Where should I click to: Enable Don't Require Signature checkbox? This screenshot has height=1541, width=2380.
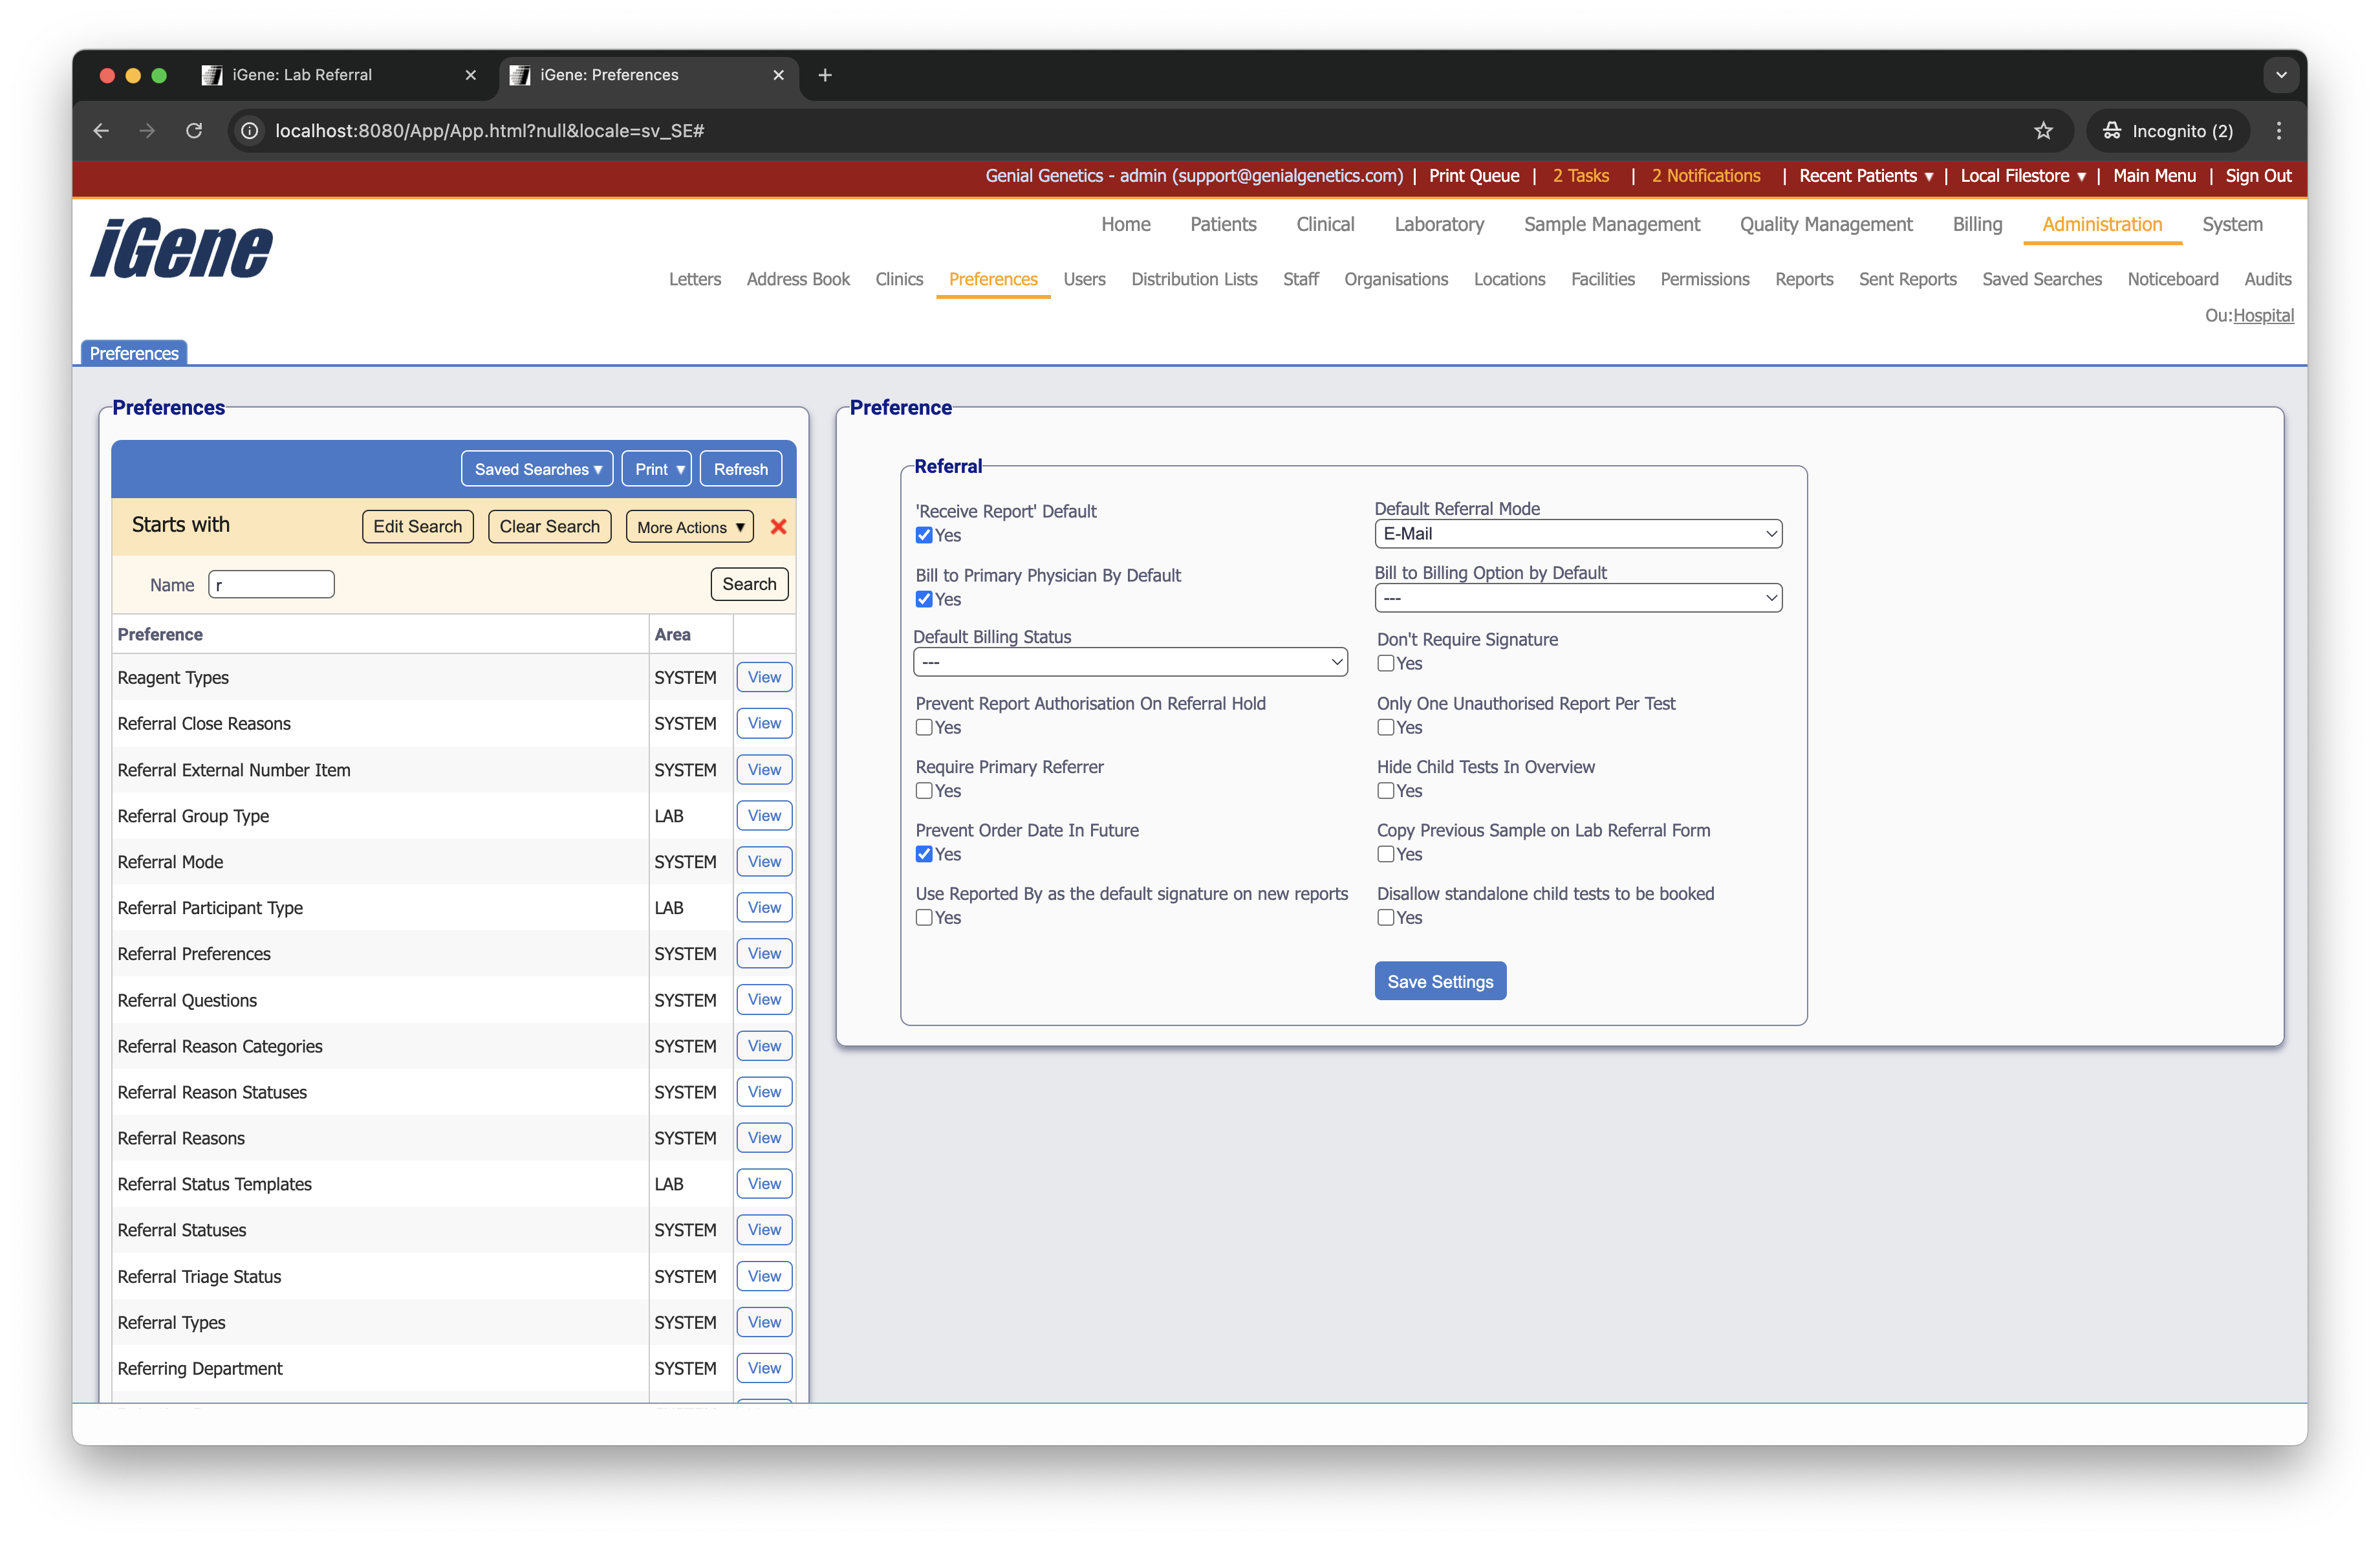click(1385, 663)
